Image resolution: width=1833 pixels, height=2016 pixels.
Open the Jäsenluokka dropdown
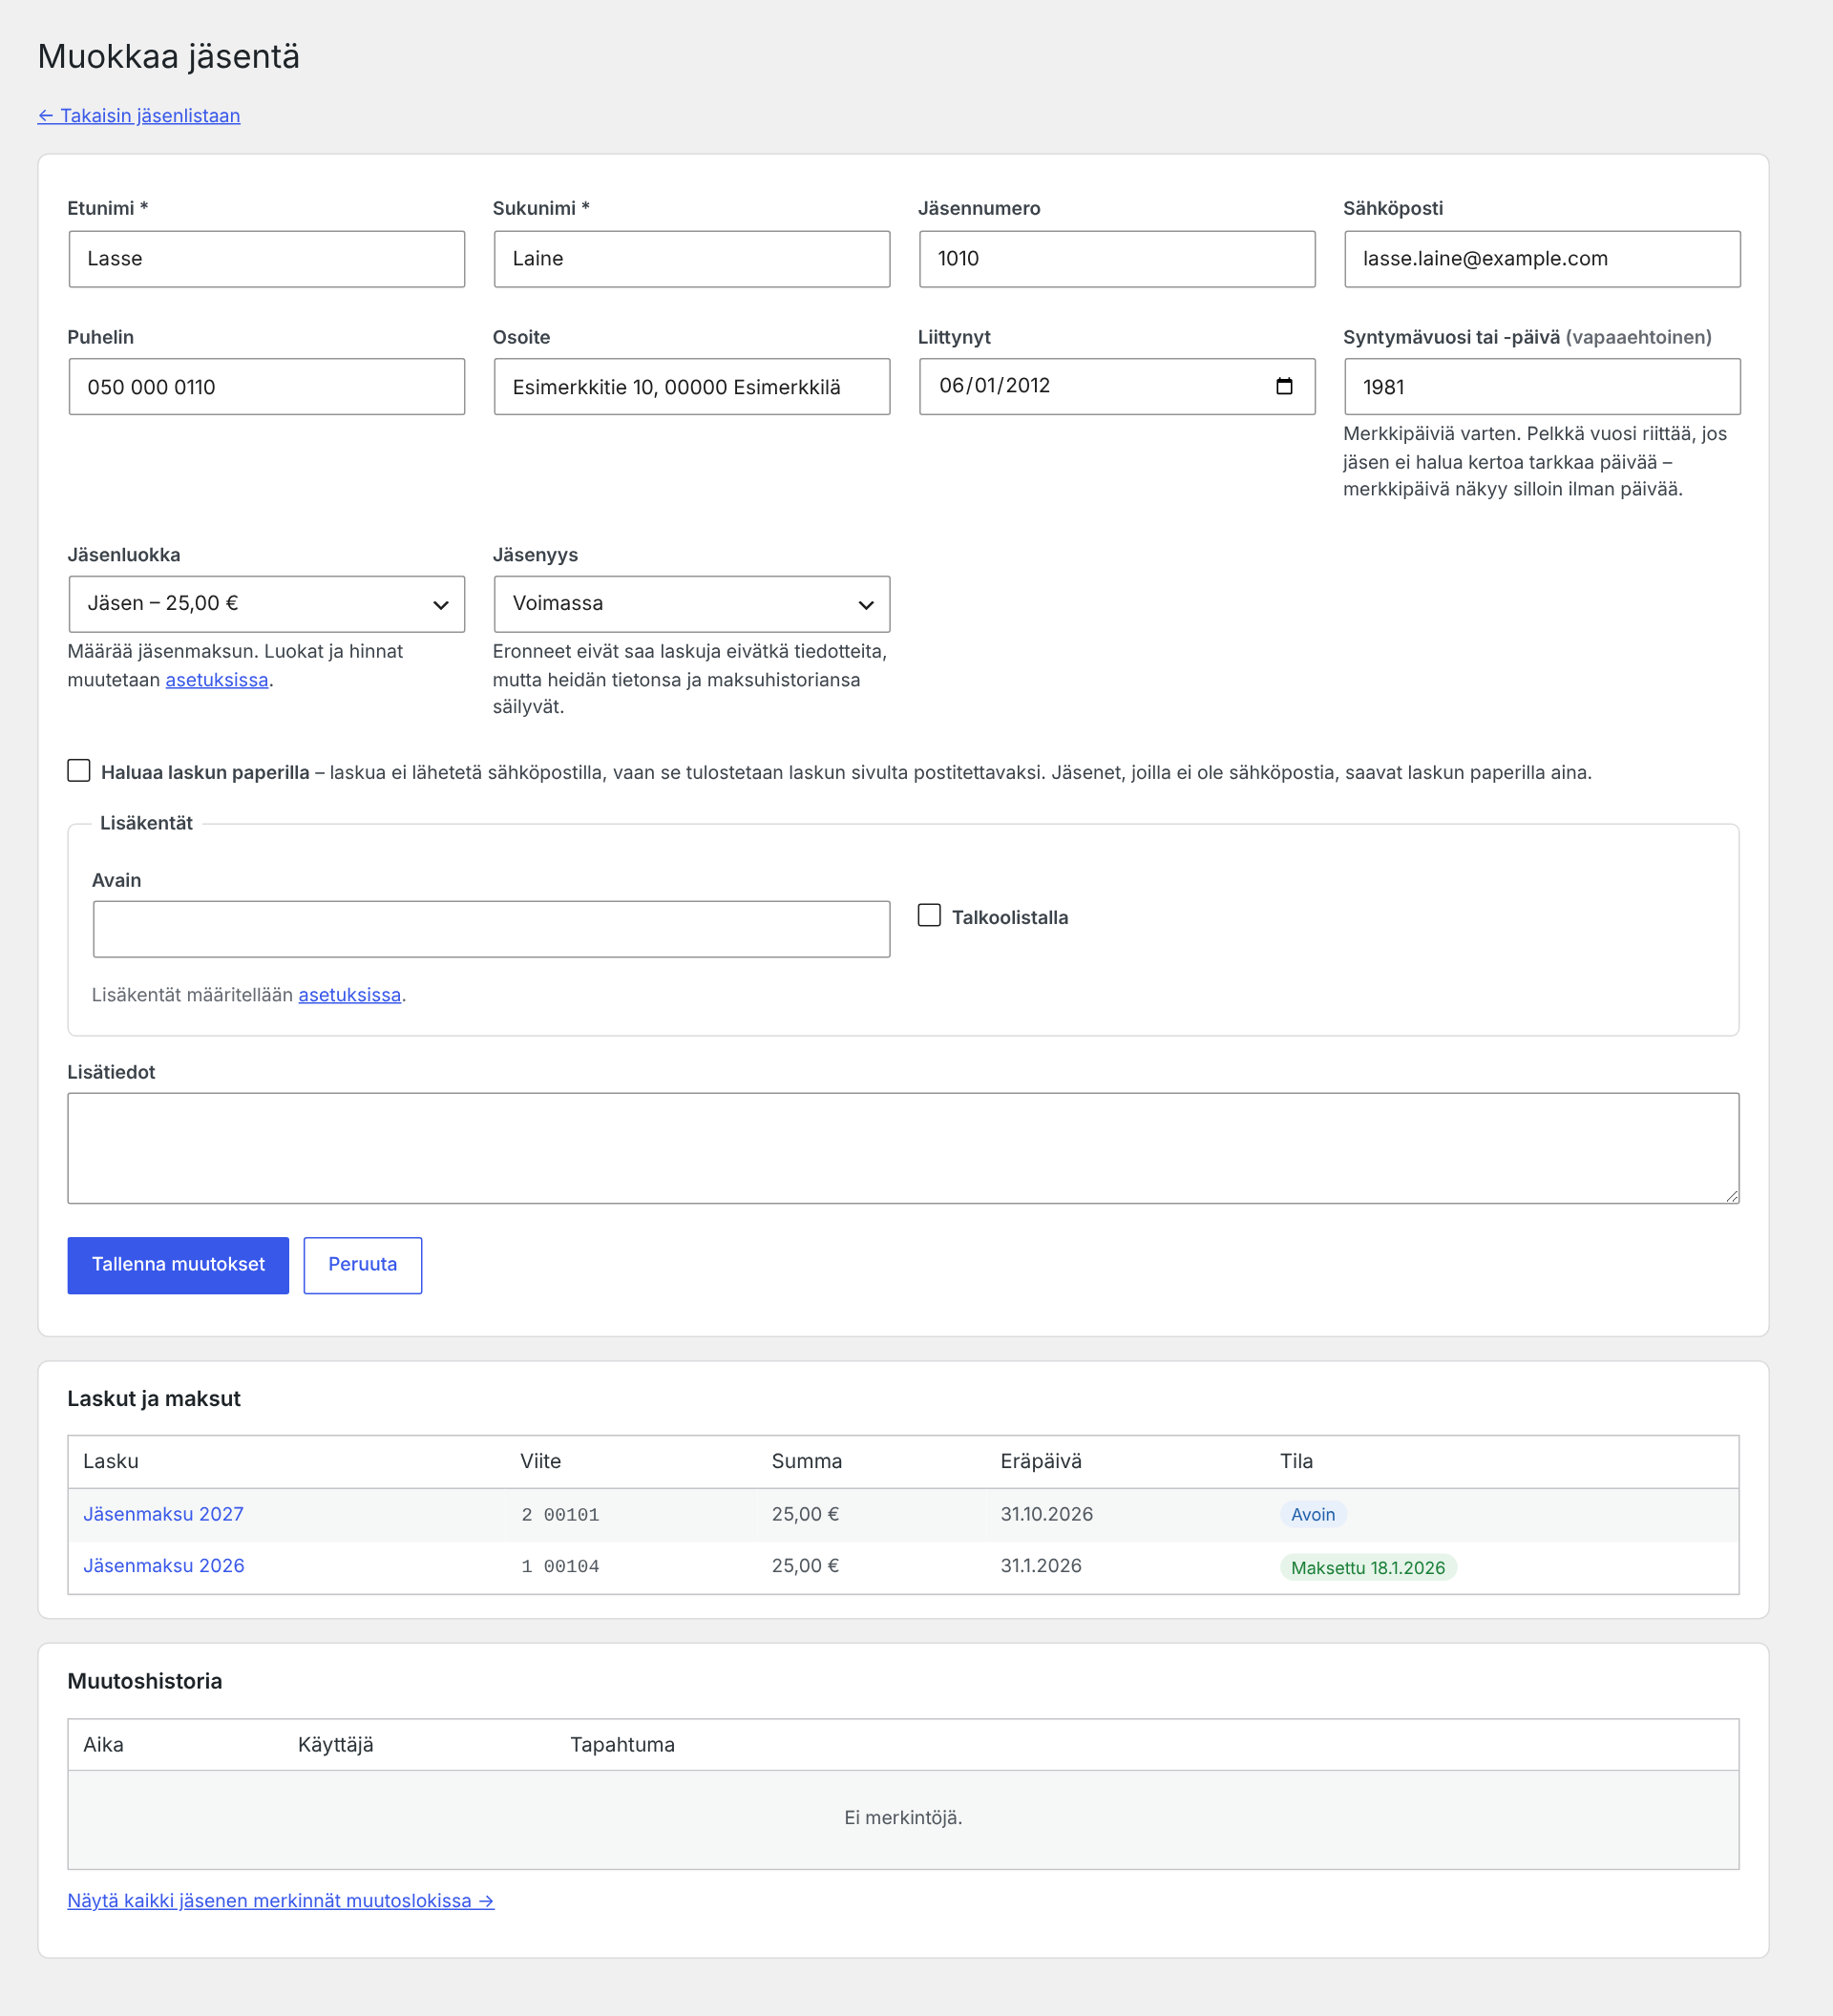tap(267, 604)
